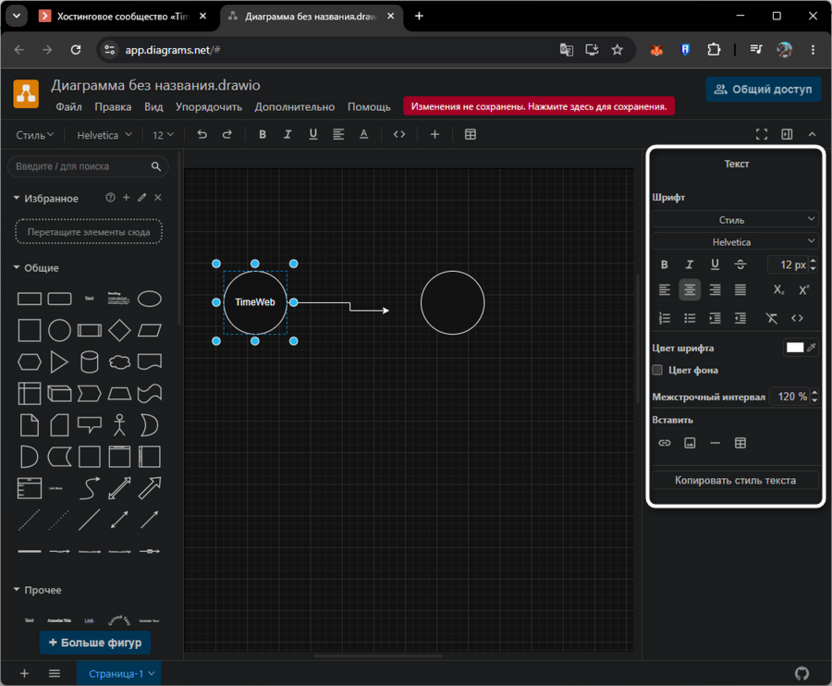The width and height of the screenshot is (832, 686).
Task: Open the Правка menu
Action: coord(113,107)
